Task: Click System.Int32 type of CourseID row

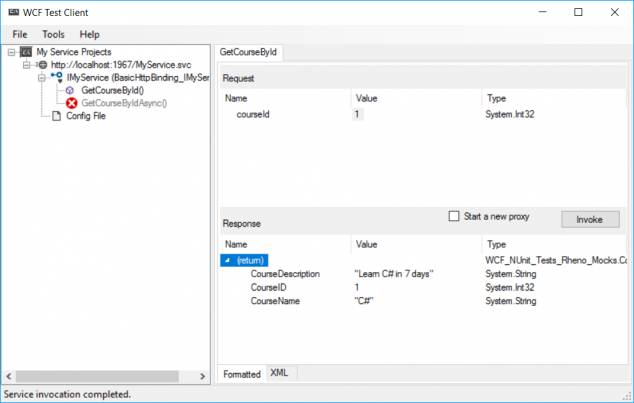Action: pyautogui.click(x=510, y=287)
